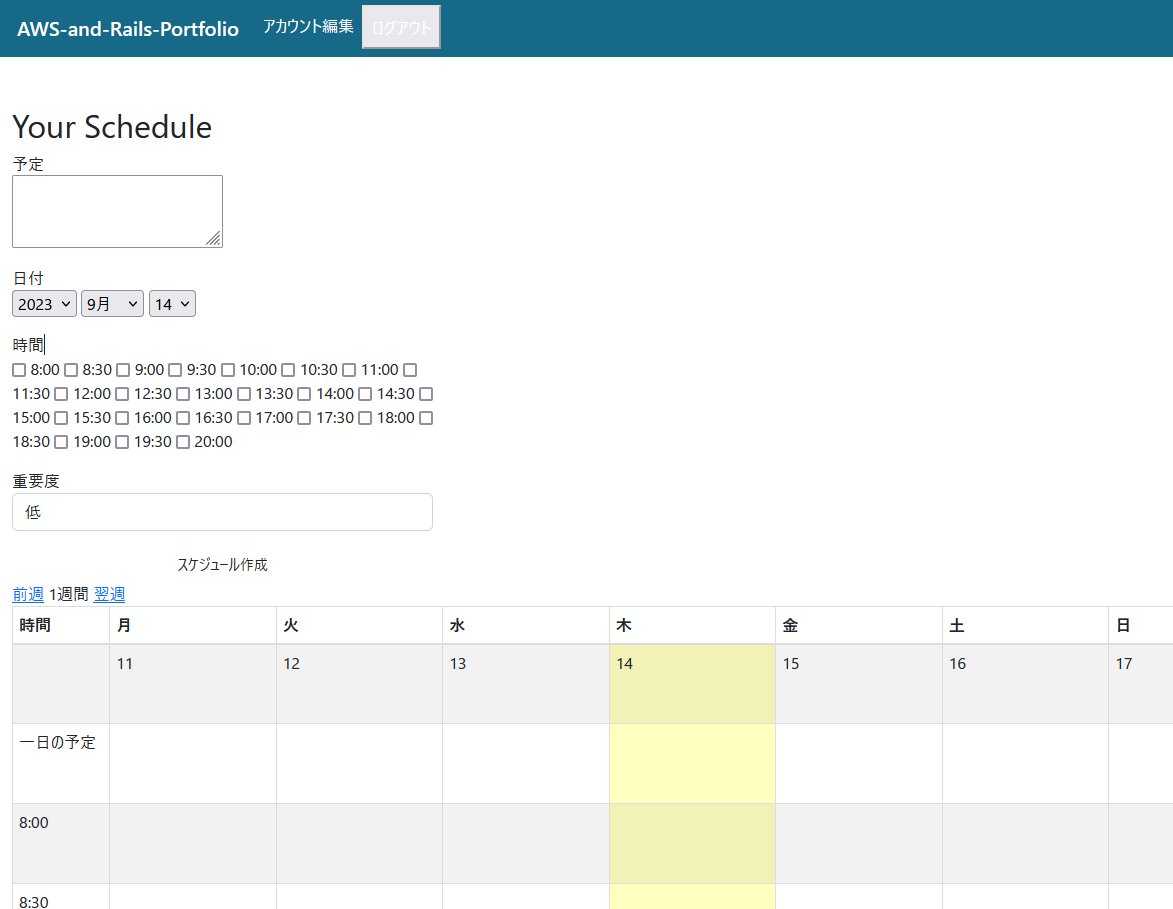
Task: Click the AWS-and-Rails-Portfolio brand link
Action: pyautogui.click(x=127, y=29)
